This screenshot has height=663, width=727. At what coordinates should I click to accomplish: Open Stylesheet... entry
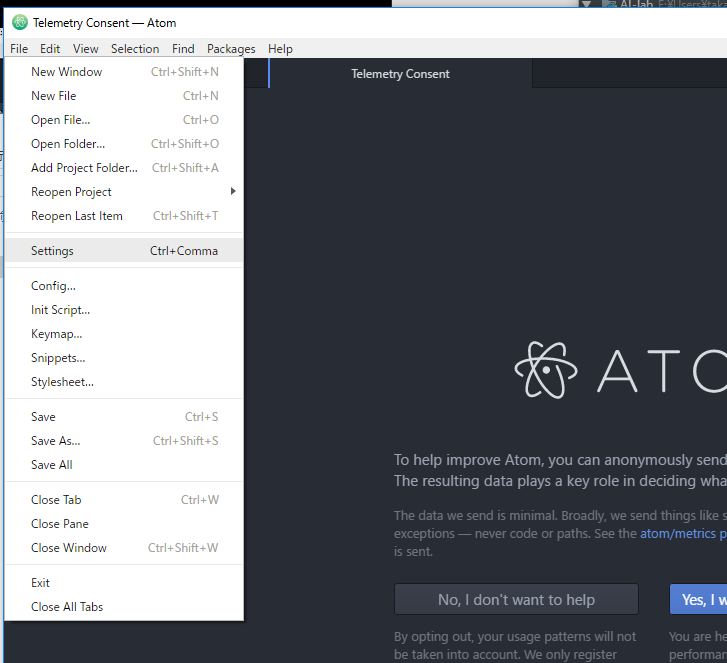tap(124, 382)
